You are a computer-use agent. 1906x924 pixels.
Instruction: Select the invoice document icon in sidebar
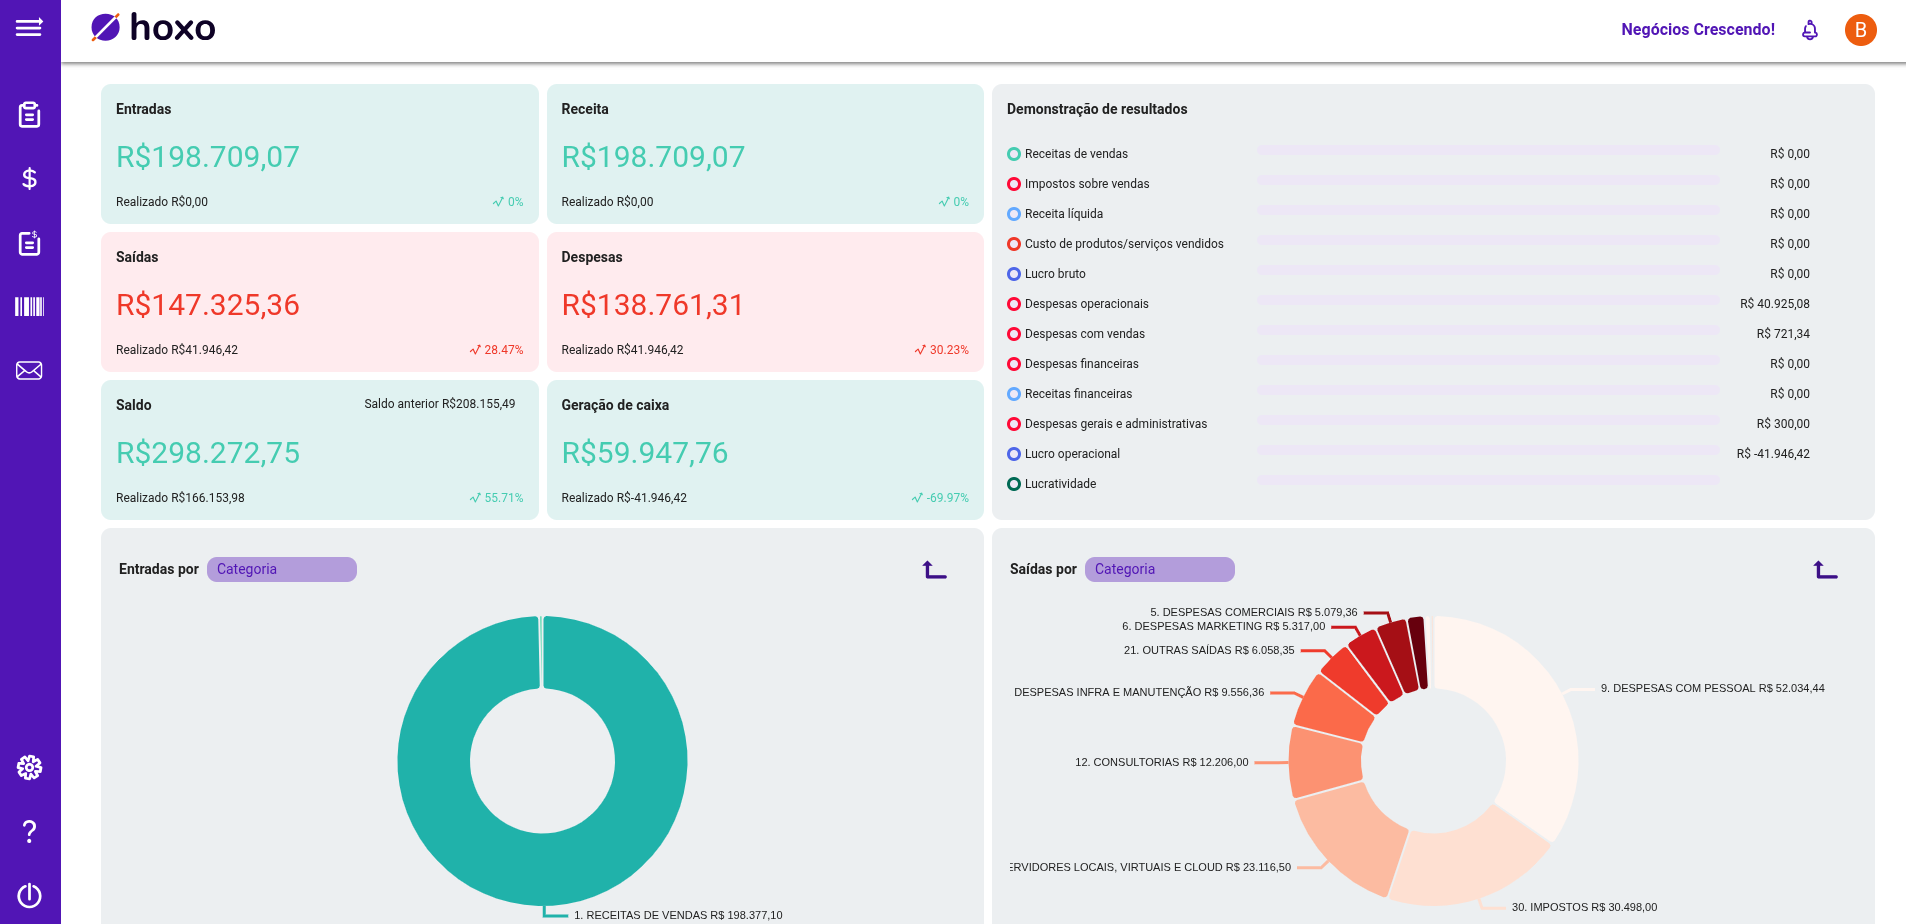(29, 243)
